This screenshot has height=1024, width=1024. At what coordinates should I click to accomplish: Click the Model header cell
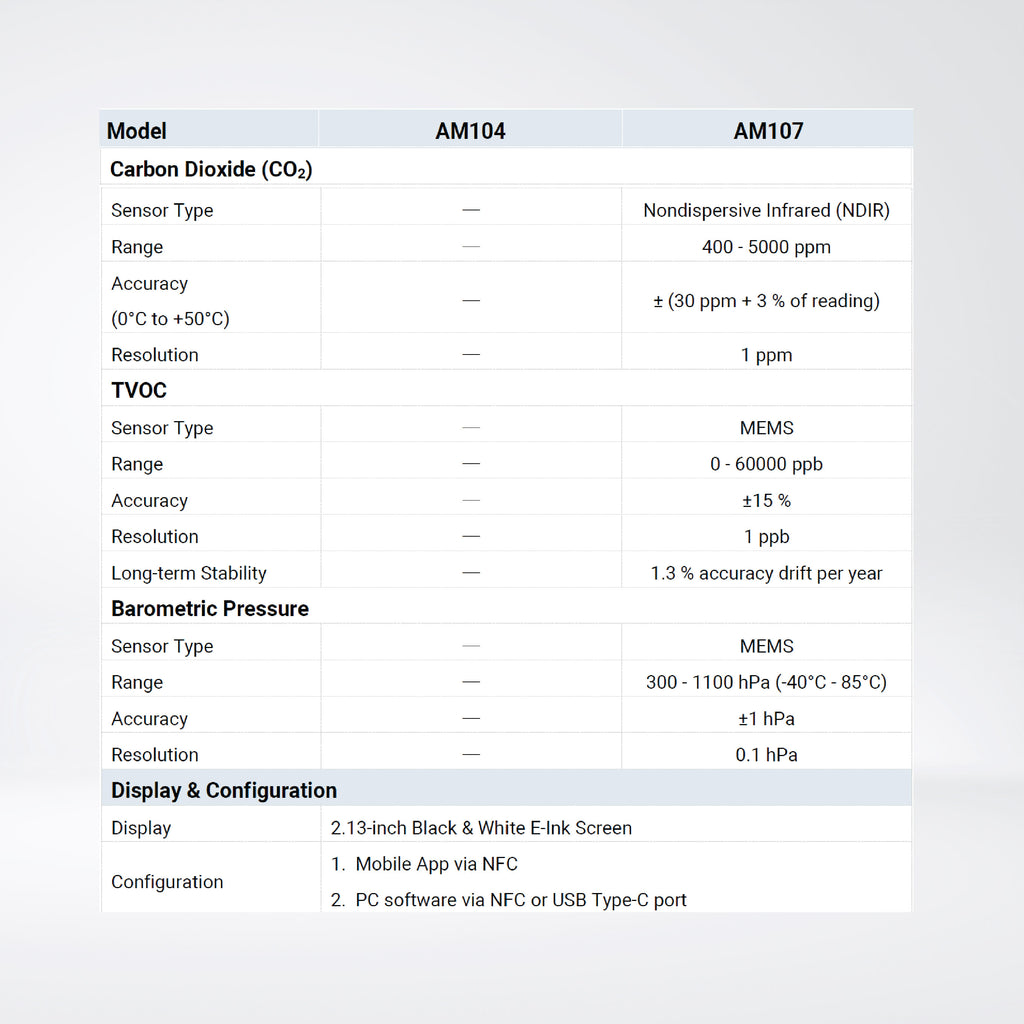click(x=137, y=131)
